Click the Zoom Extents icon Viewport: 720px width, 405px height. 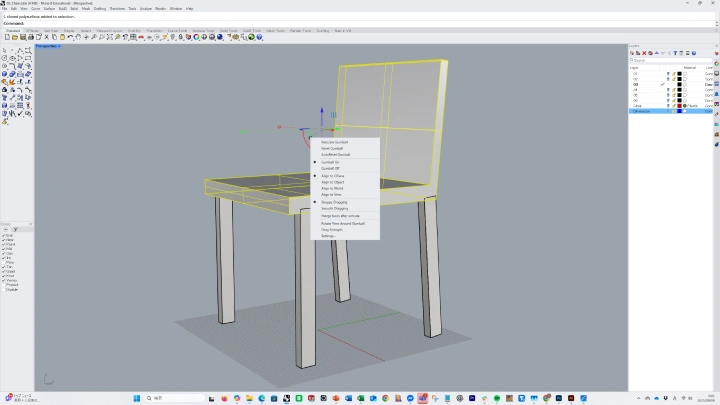(x=110, y=37)
